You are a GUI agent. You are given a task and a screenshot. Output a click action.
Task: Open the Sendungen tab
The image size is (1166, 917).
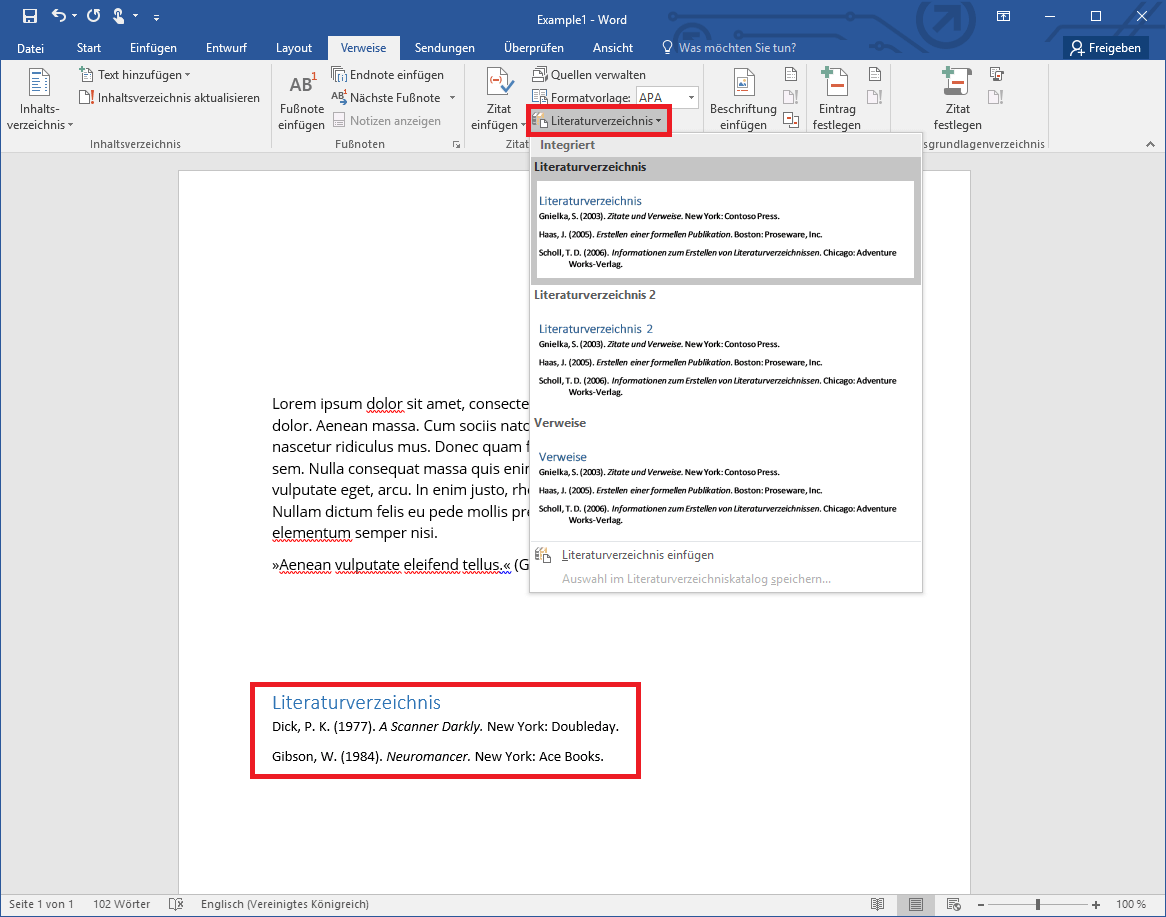(x=445, y=48)
